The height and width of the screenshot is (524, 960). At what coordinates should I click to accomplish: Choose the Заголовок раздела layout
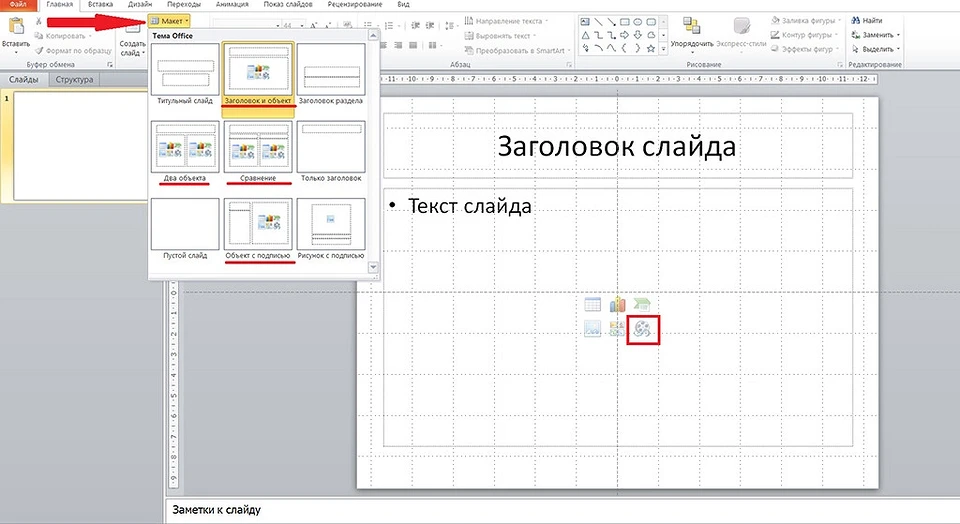tap(331, 74)
